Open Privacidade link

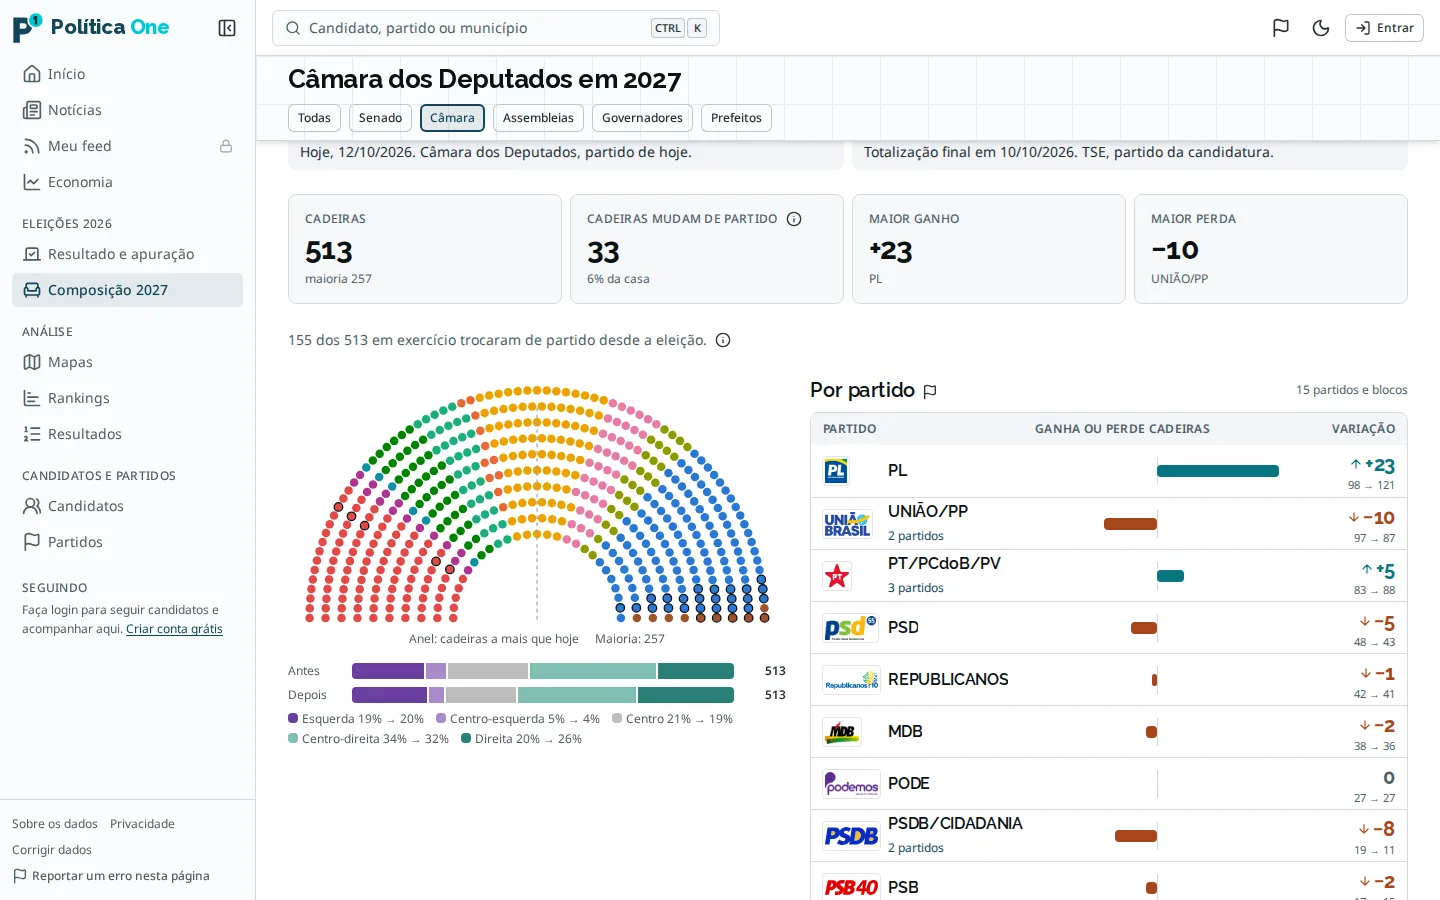(x=142, y=824)
